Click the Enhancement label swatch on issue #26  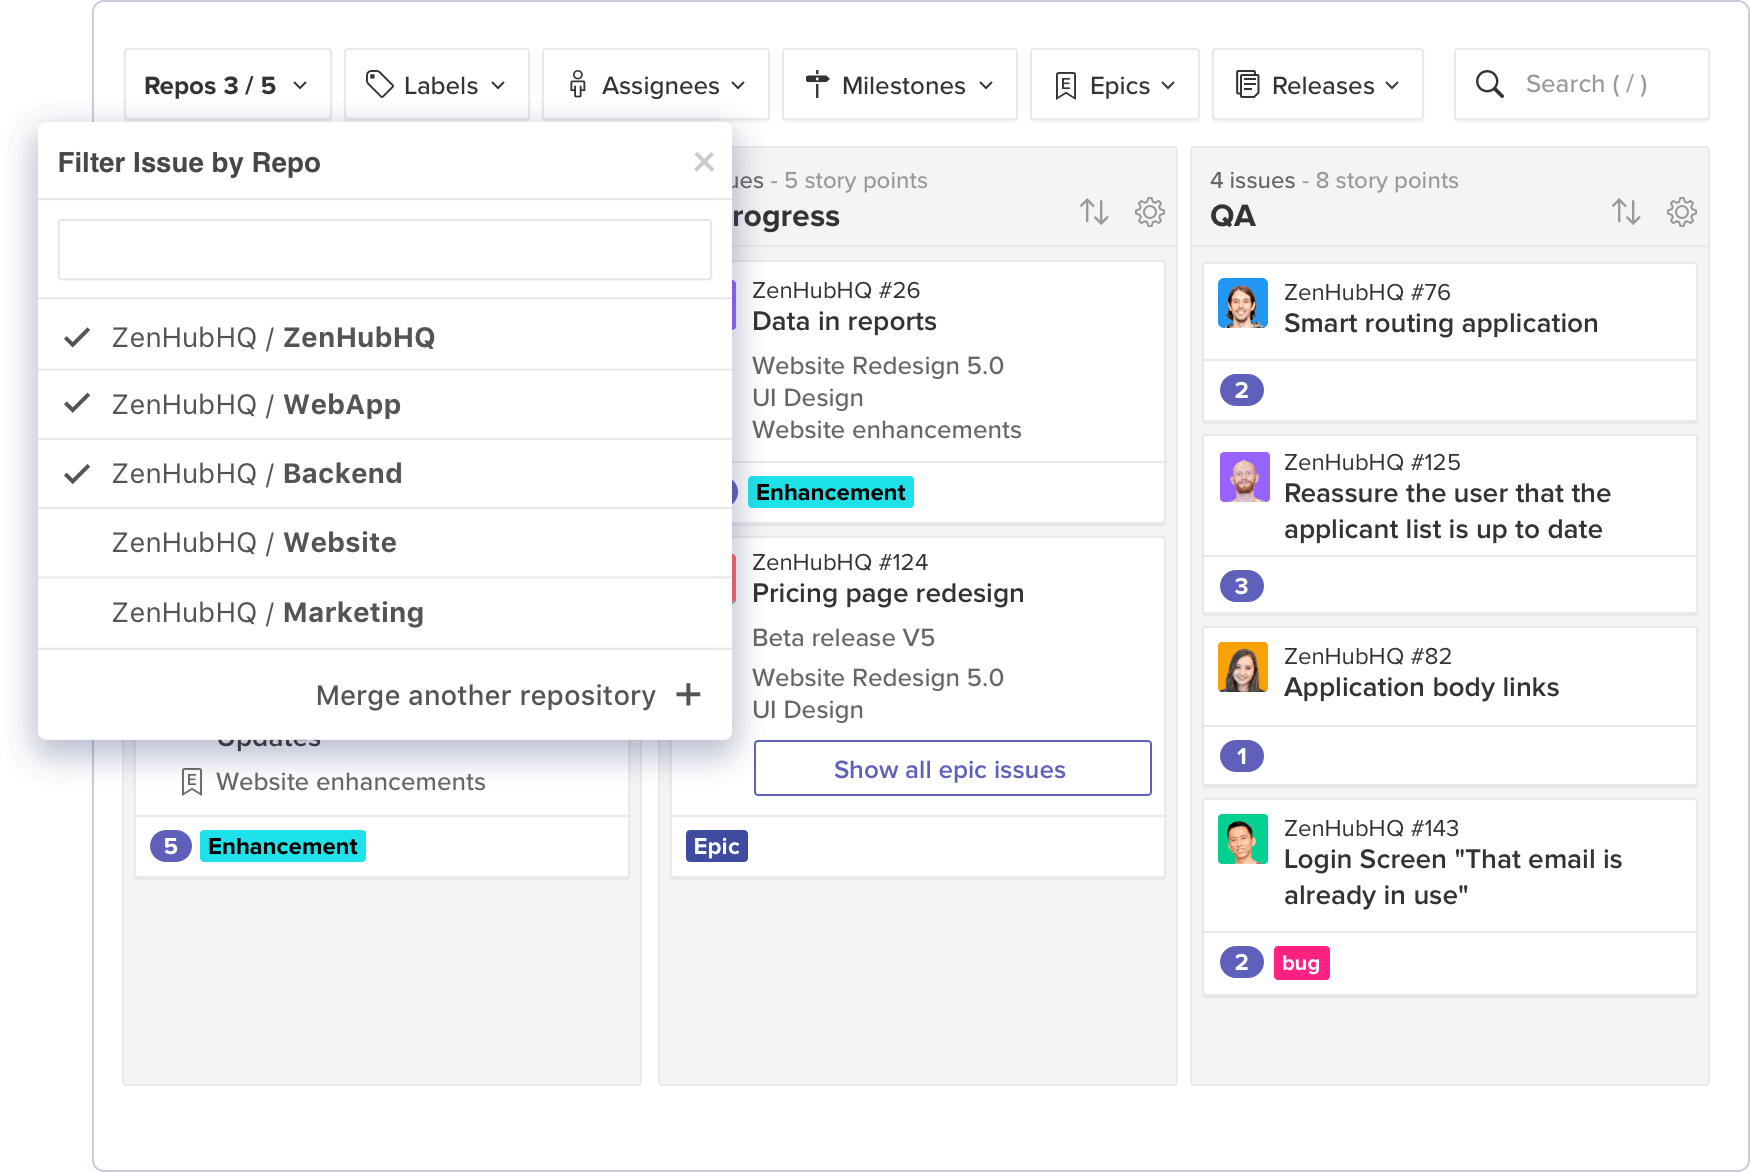click(x=830, y=492)
